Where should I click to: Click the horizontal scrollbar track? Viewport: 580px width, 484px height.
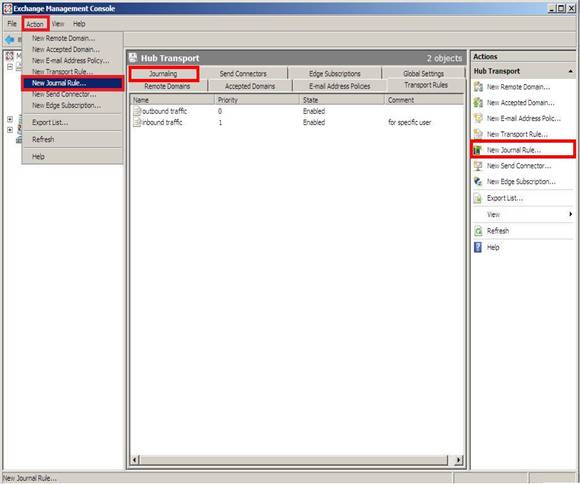pyautogui.click(x=294, y=460)
